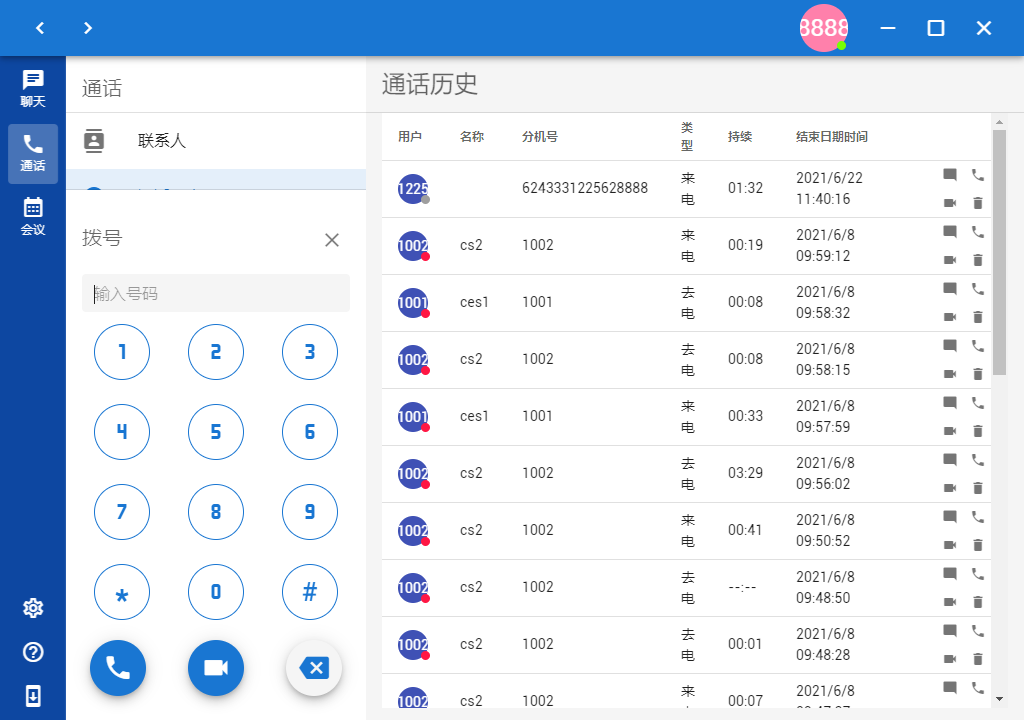The image size is (1024, 720).
Task: Dial the digit 5 on the keypad
Action: [x=216, y=432]
